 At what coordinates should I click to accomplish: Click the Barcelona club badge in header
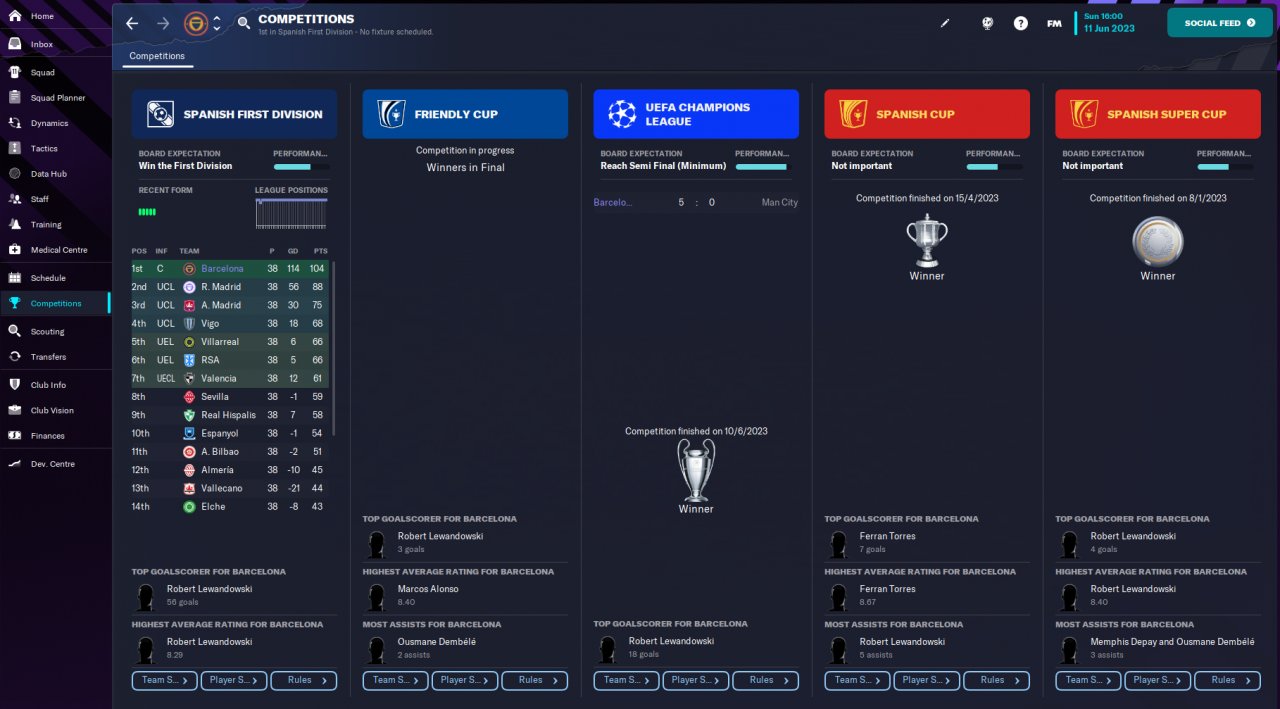[196, 23]
